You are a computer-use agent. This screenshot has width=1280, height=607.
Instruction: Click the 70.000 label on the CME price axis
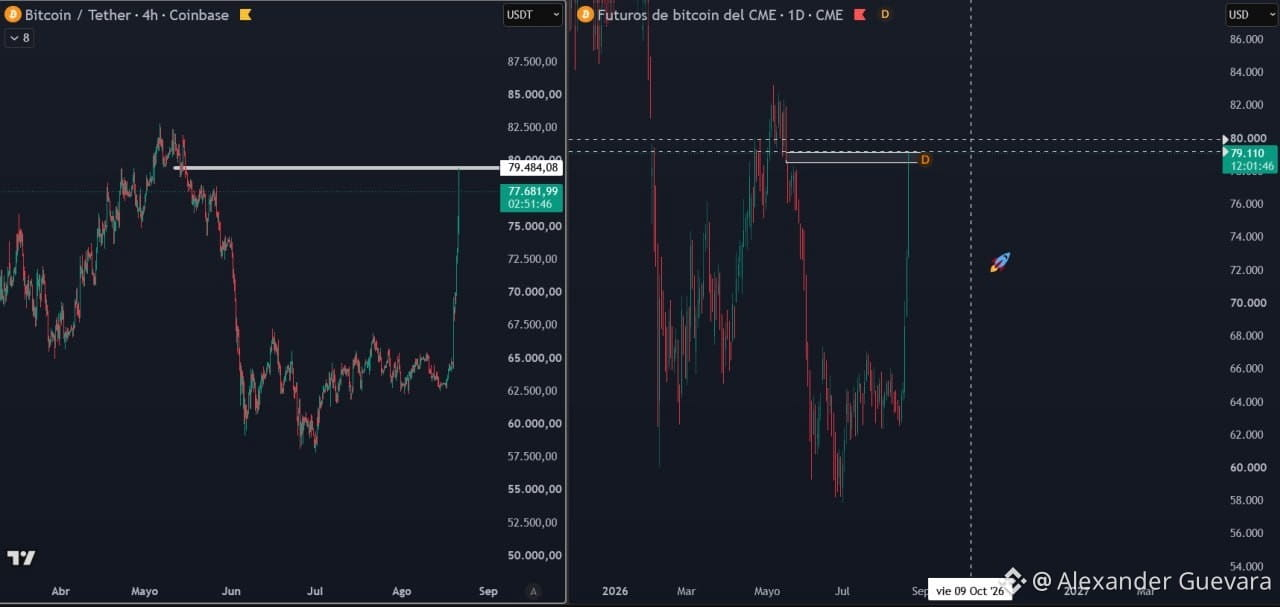1248,304
